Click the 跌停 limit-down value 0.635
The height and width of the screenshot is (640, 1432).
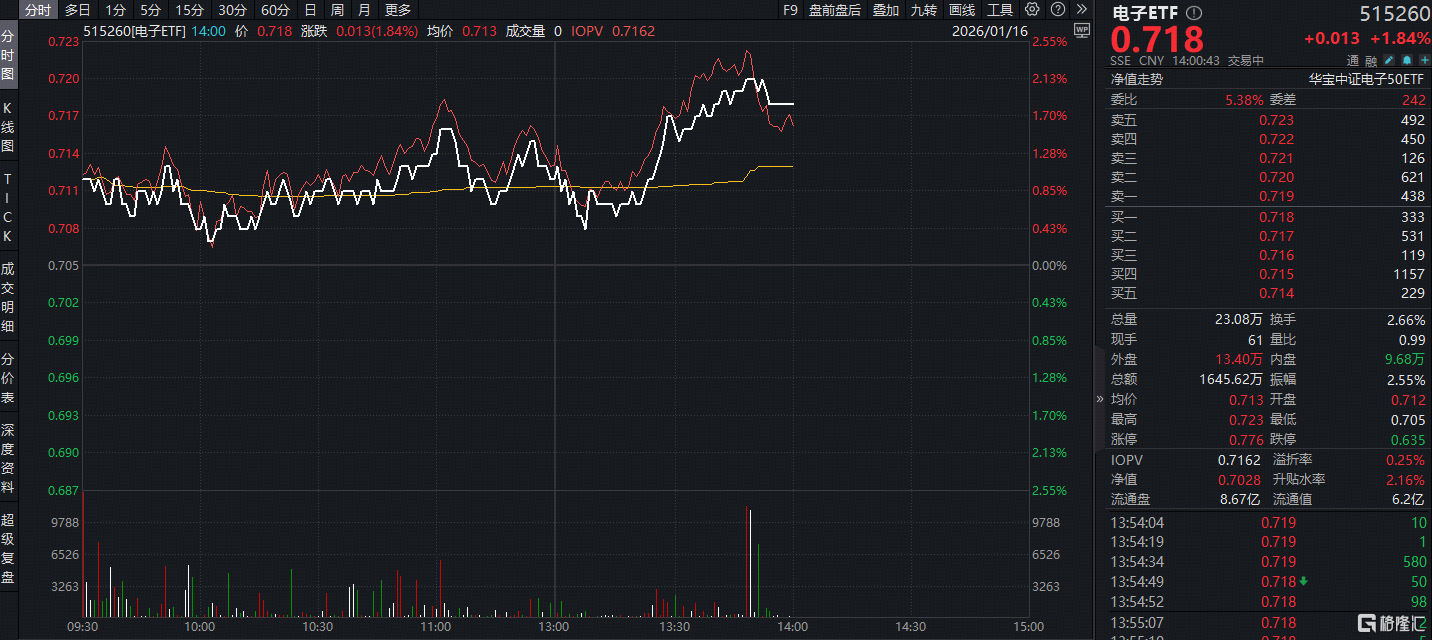point(1407,439)
